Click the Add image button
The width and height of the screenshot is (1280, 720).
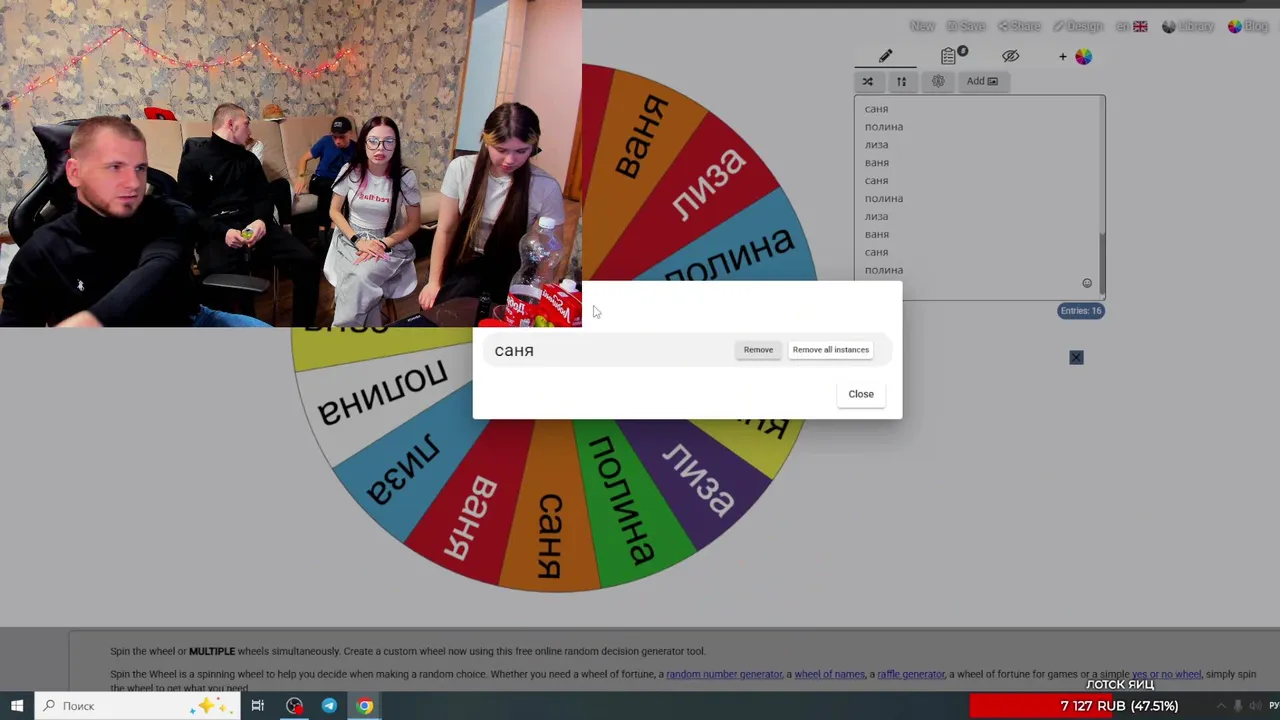coord(981,81)
